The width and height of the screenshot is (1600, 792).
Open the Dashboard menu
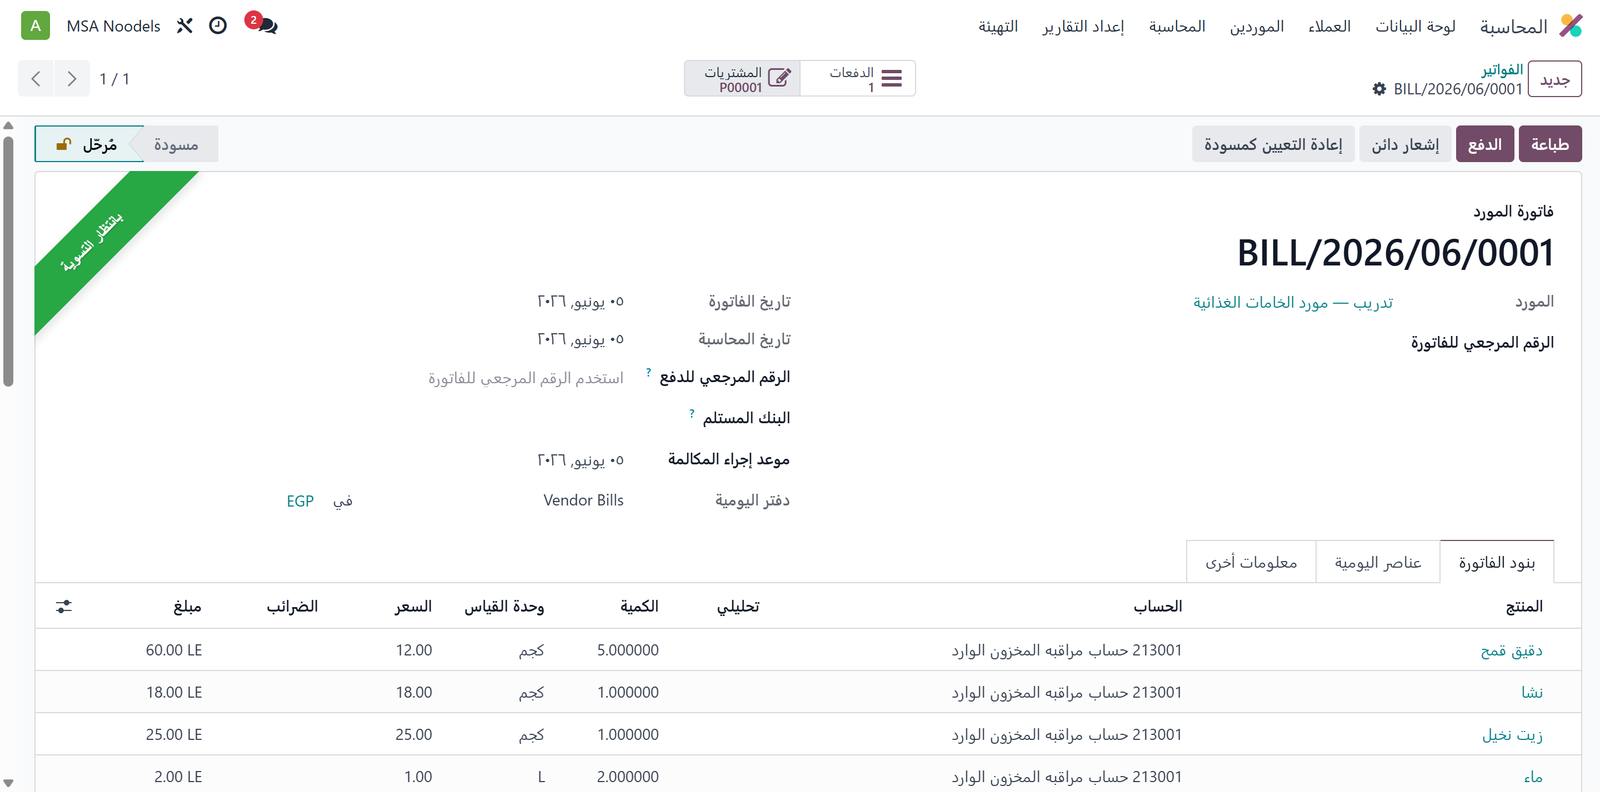coord(1415,26)
